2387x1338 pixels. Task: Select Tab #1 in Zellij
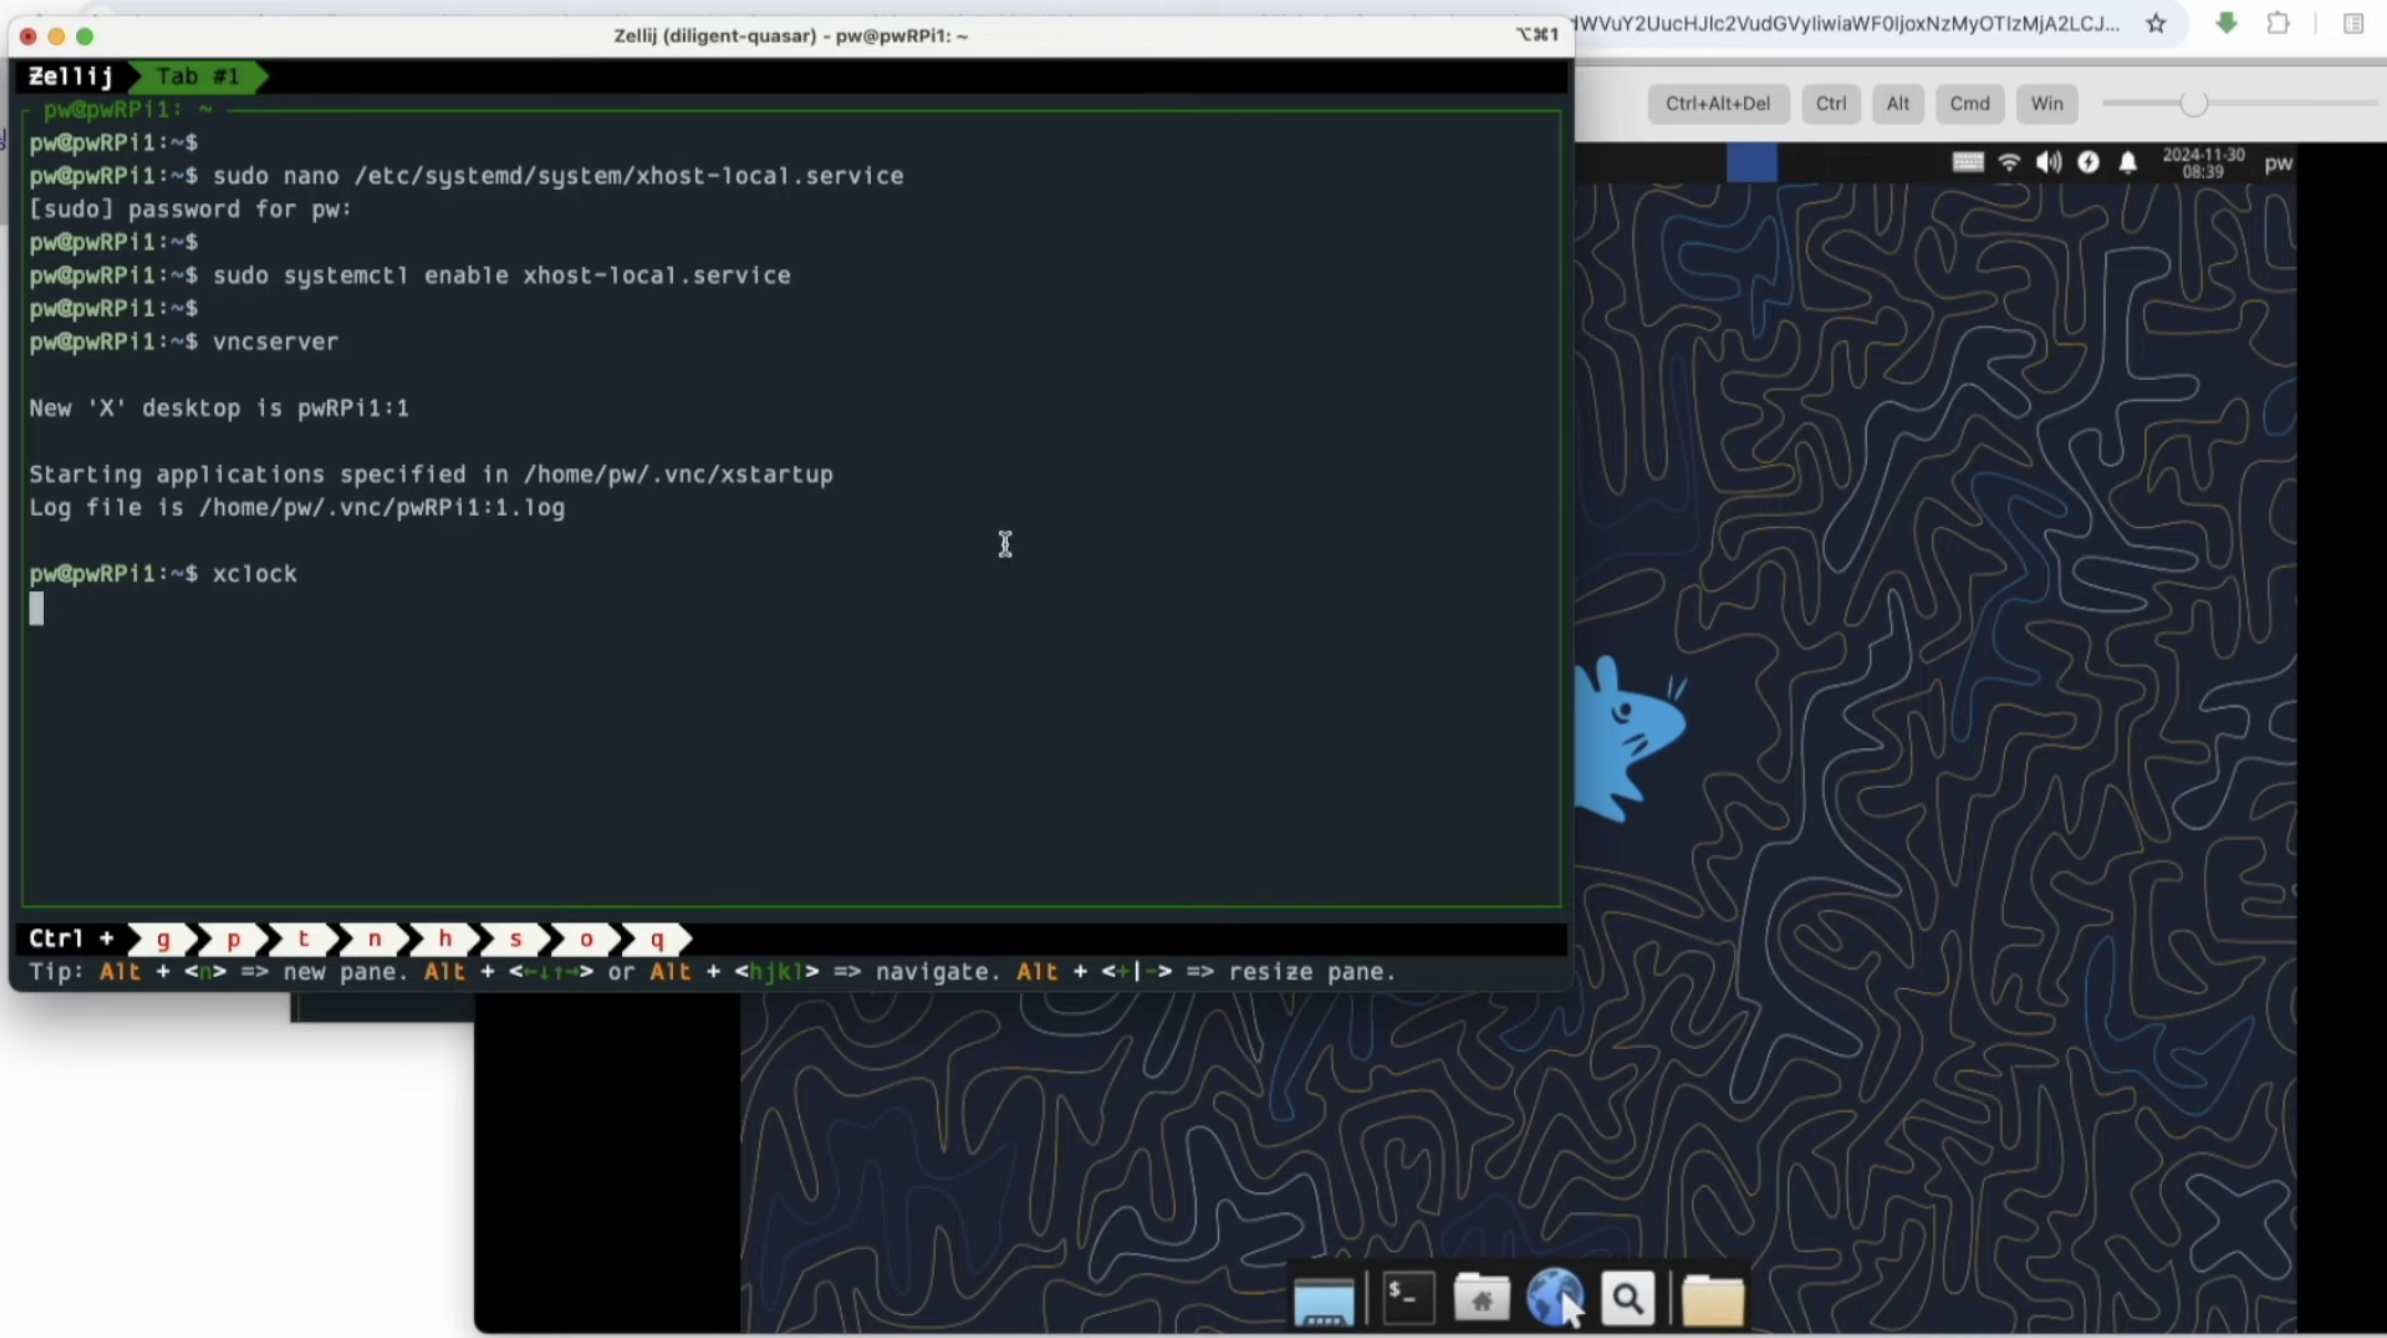198,77
